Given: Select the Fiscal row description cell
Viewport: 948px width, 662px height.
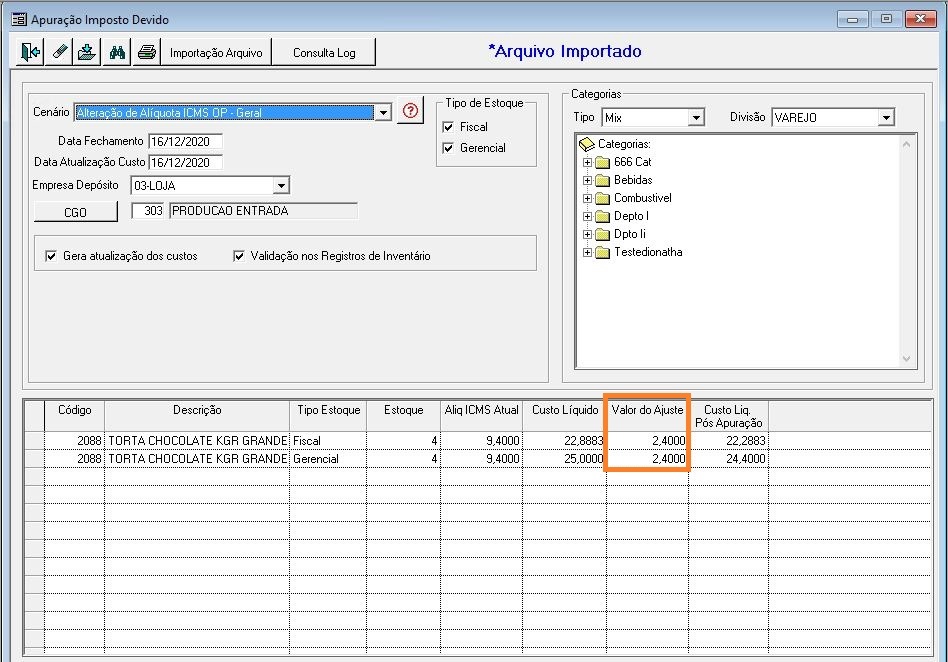Looking at the screenshot, I should coord(197,441).
